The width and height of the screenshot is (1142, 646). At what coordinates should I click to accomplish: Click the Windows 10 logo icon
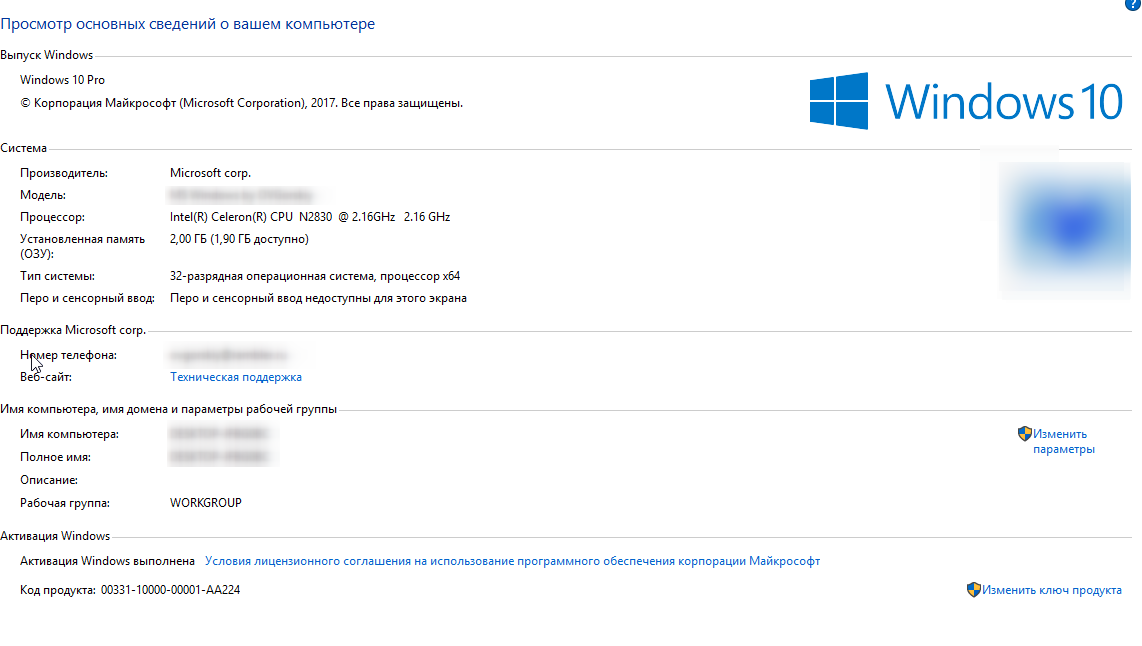tap(839, 101)
